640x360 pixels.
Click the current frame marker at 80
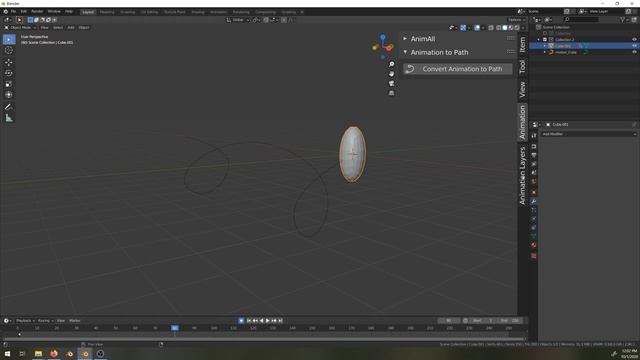tap(175, 328)
